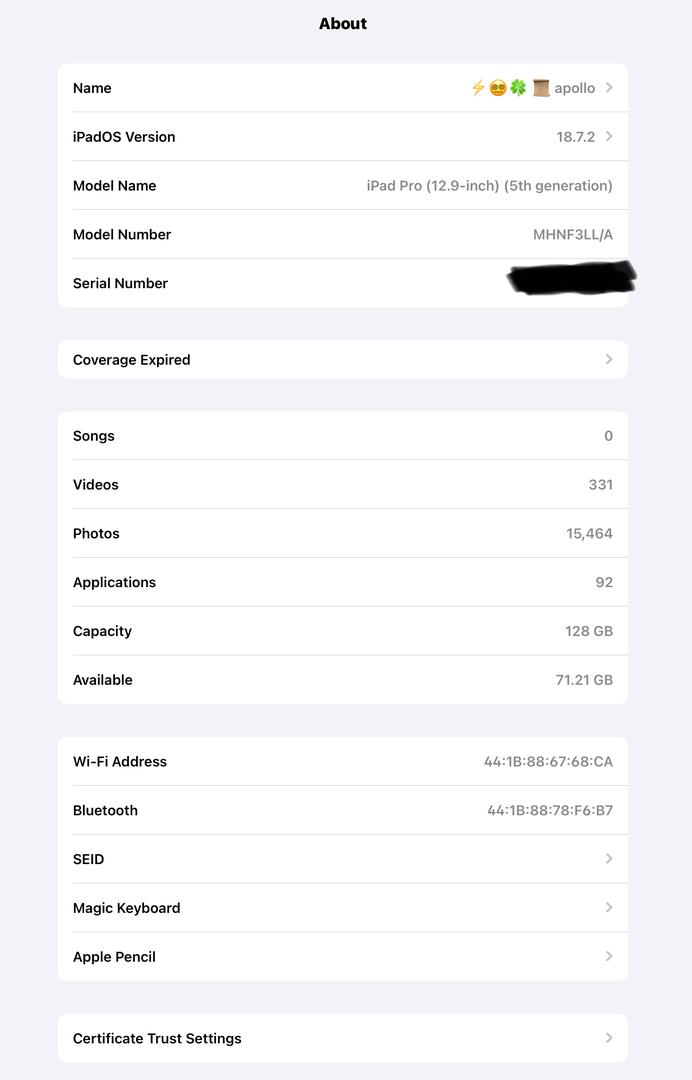Screen dimensions: 692x1080
Task: Tap the Apple Pencil chevron arrow
Action: pos(609,957)
